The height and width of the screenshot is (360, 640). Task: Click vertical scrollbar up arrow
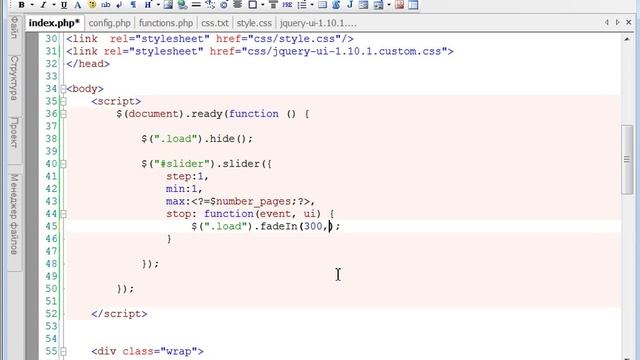tap(627, 39)
